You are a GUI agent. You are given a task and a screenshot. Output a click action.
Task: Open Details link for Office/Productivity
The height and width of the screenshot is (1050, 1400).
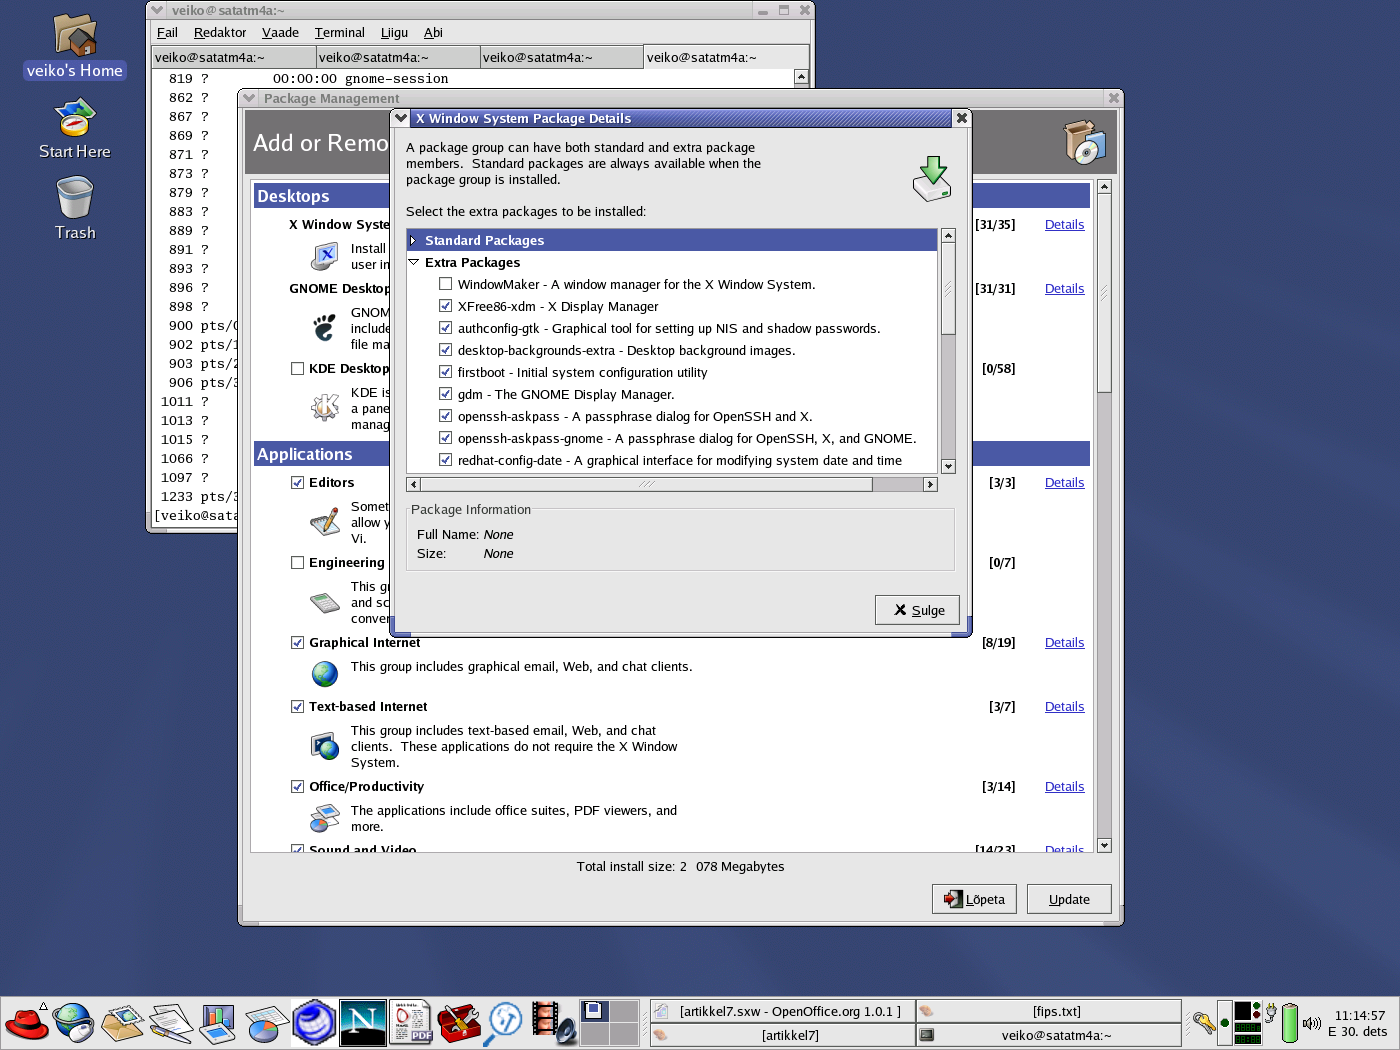[x=1064, y=786]
